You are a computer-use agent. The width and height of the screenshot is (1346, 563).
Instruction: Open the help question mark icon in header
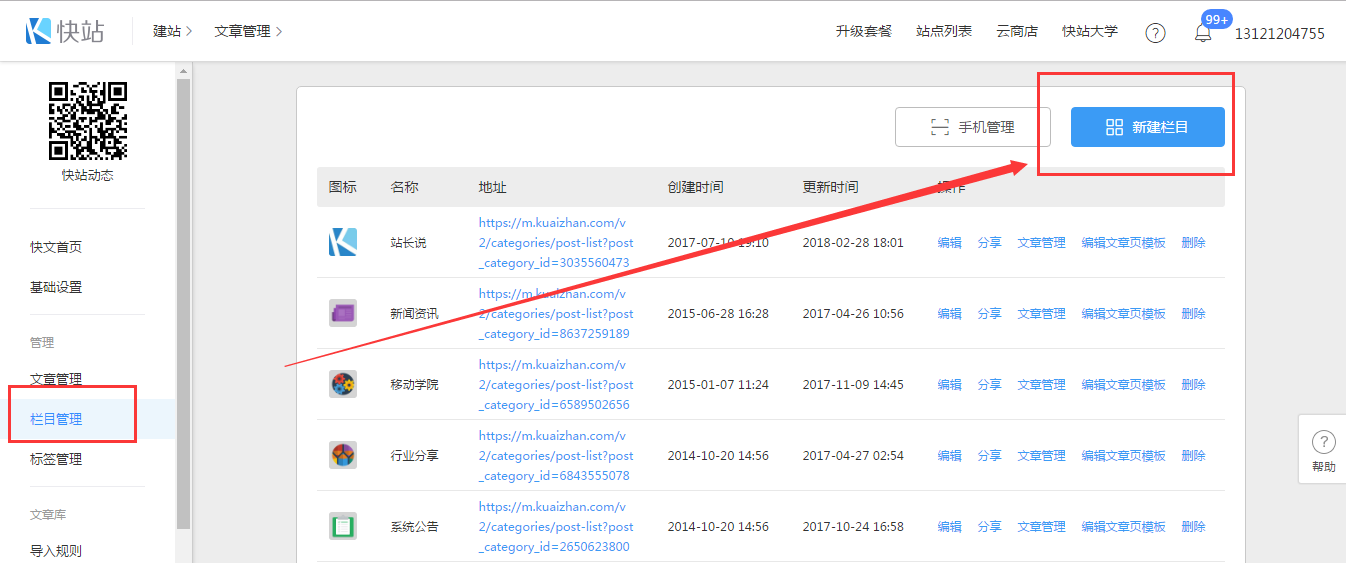click(x=1155, y=33)
